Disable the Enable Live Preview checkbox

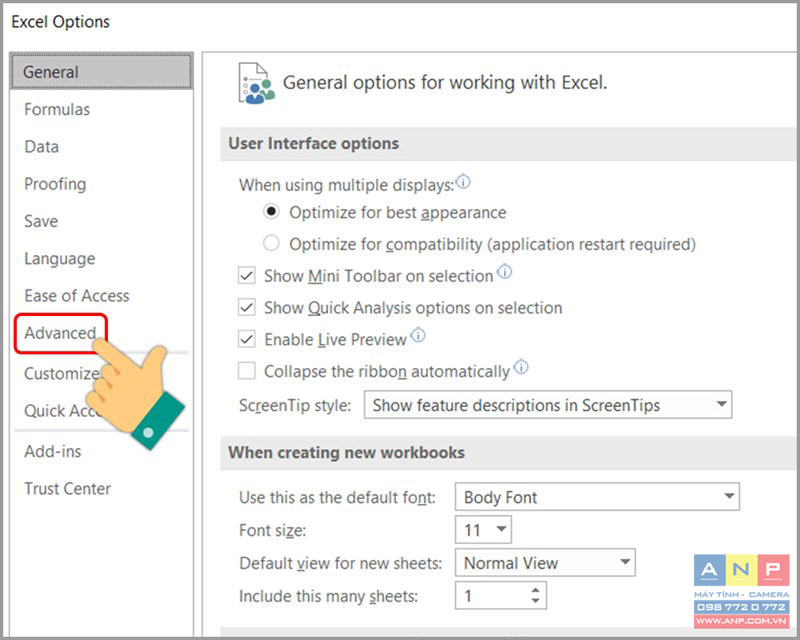pos(247,339)
